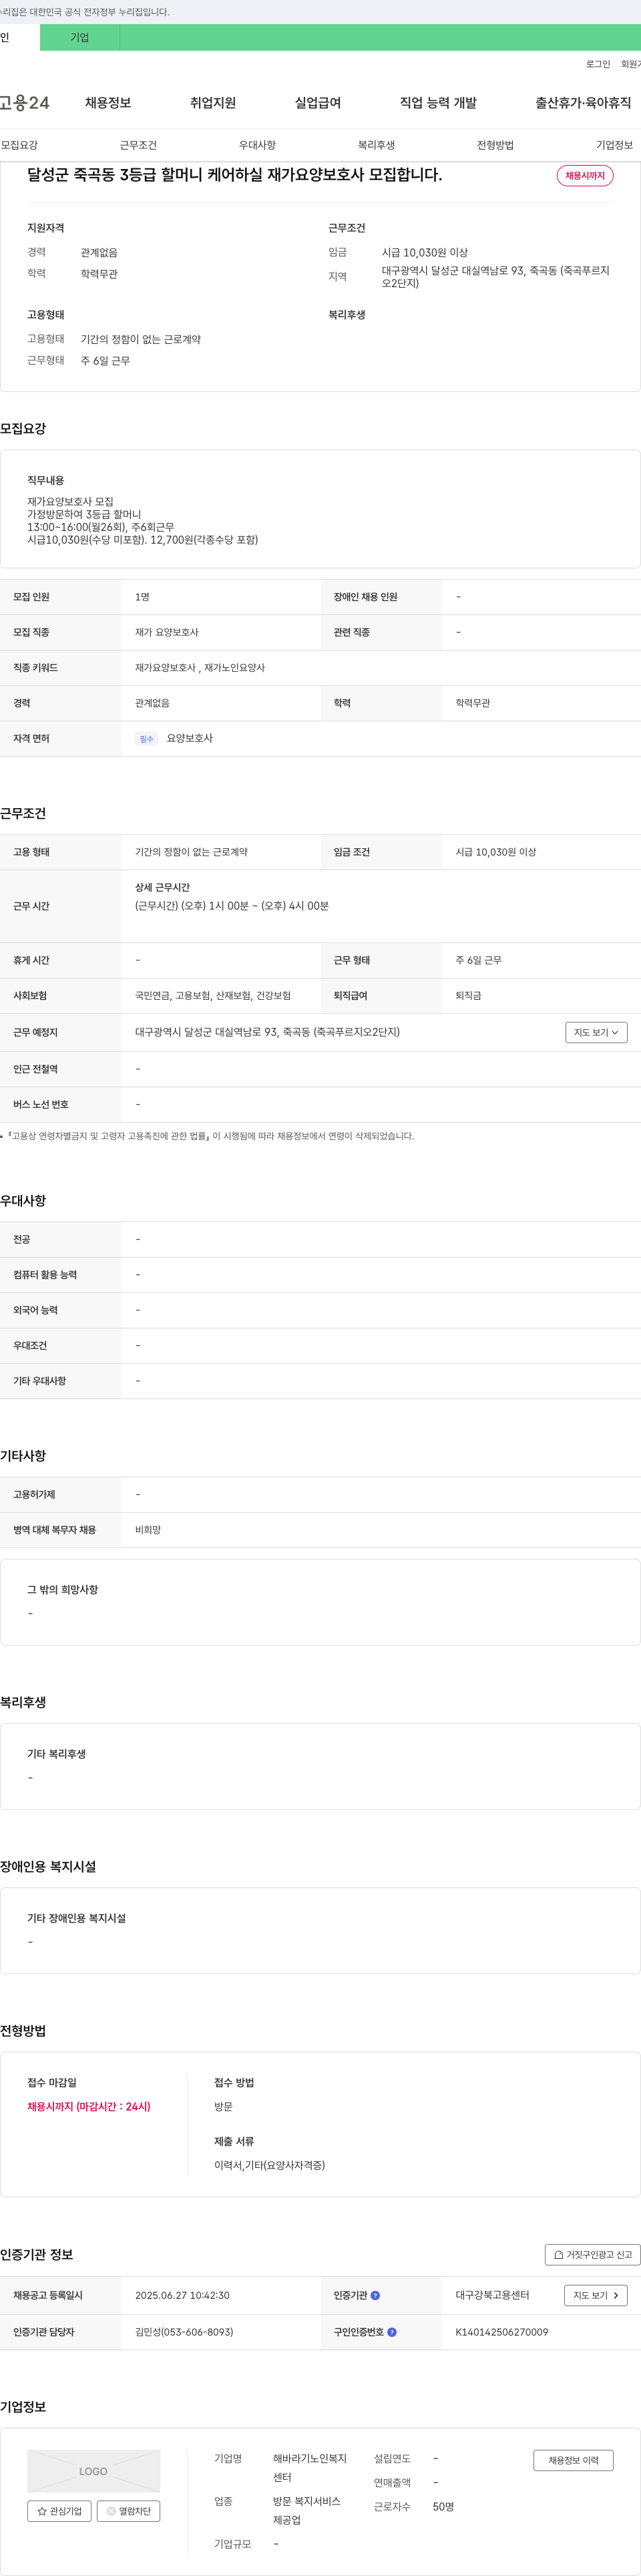The height and width of the screenshot is (2576, 641).
Task: Click the 필수 badge beside 요양보호사
Action: tap(147, 739)
